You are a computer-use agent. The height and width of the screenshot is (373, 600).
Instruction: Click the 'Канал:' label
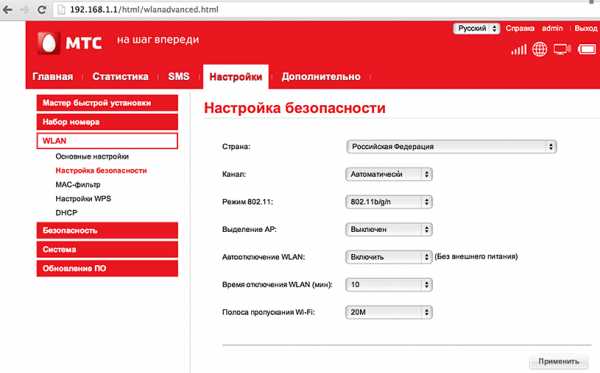[x=234, y=174]
